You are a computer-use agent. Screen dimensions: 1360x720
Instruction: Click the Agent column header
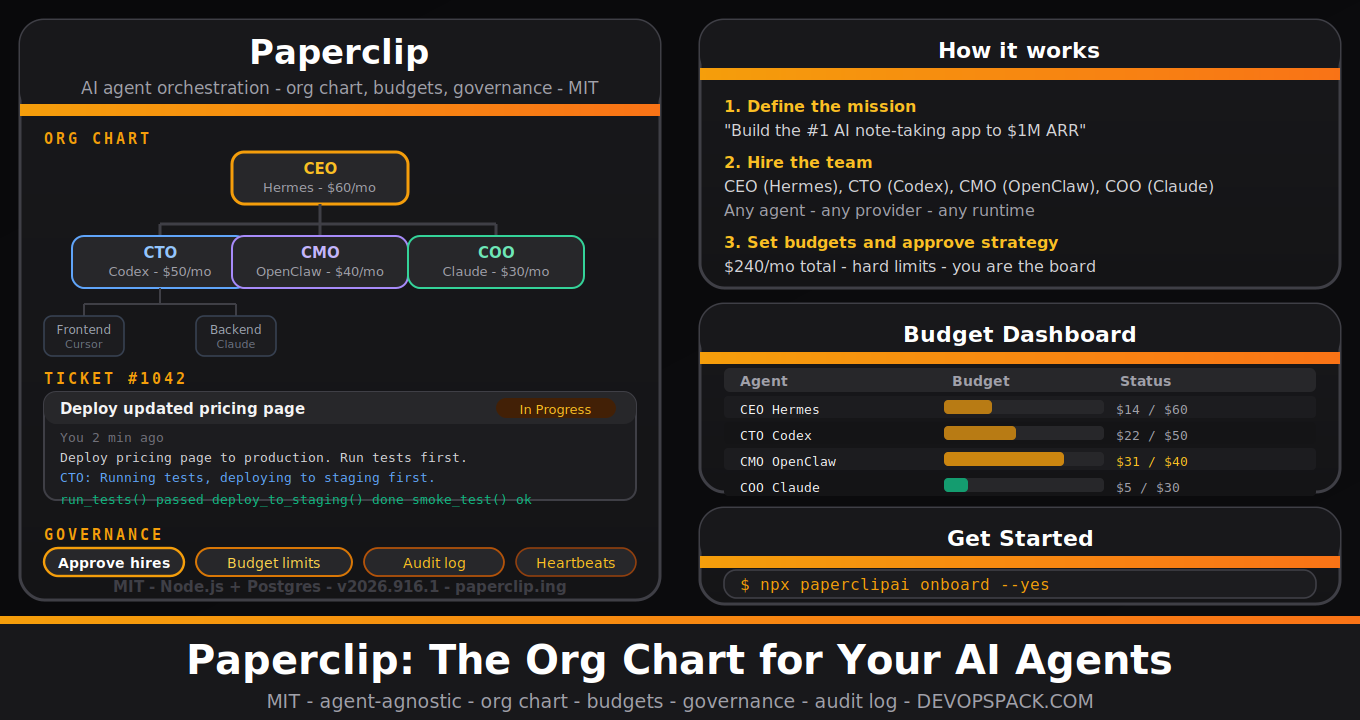click(764, 381)
